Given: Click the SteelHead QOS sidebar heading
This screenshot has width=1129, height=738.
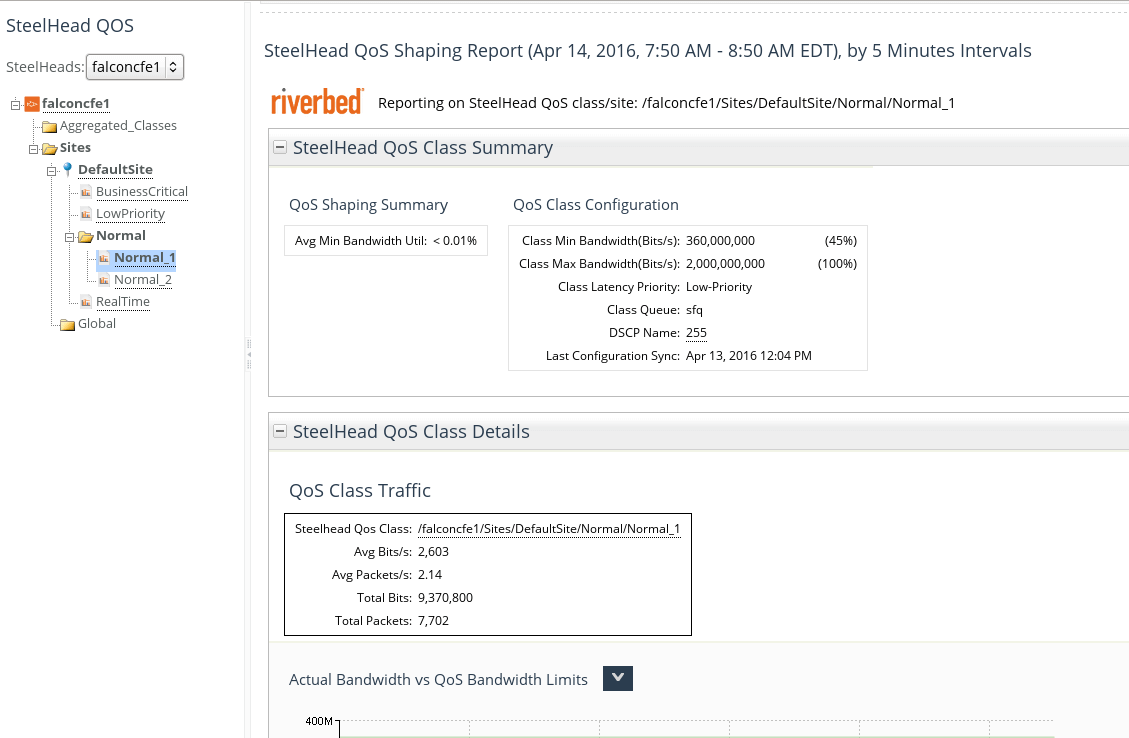Looking at the screenshot, I should point(70,25).
